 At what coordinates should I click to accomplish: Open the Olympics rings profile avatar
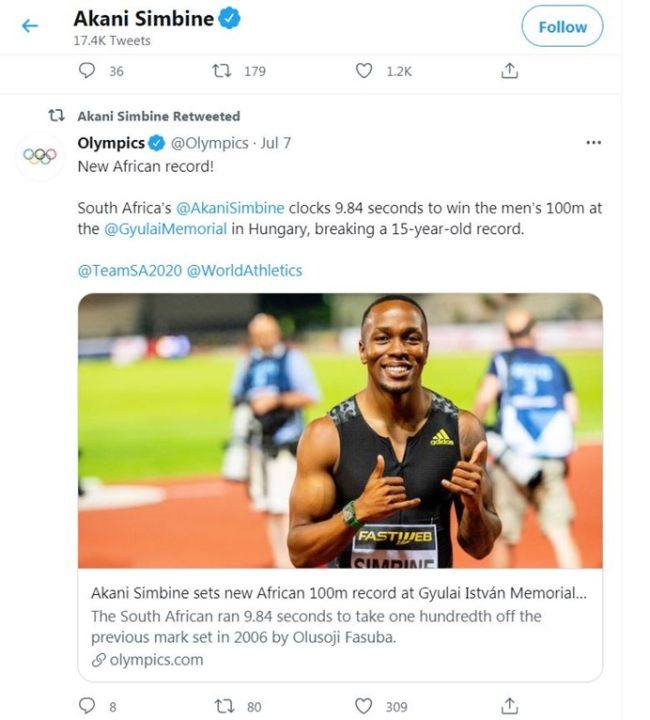(x=40, y=155)
